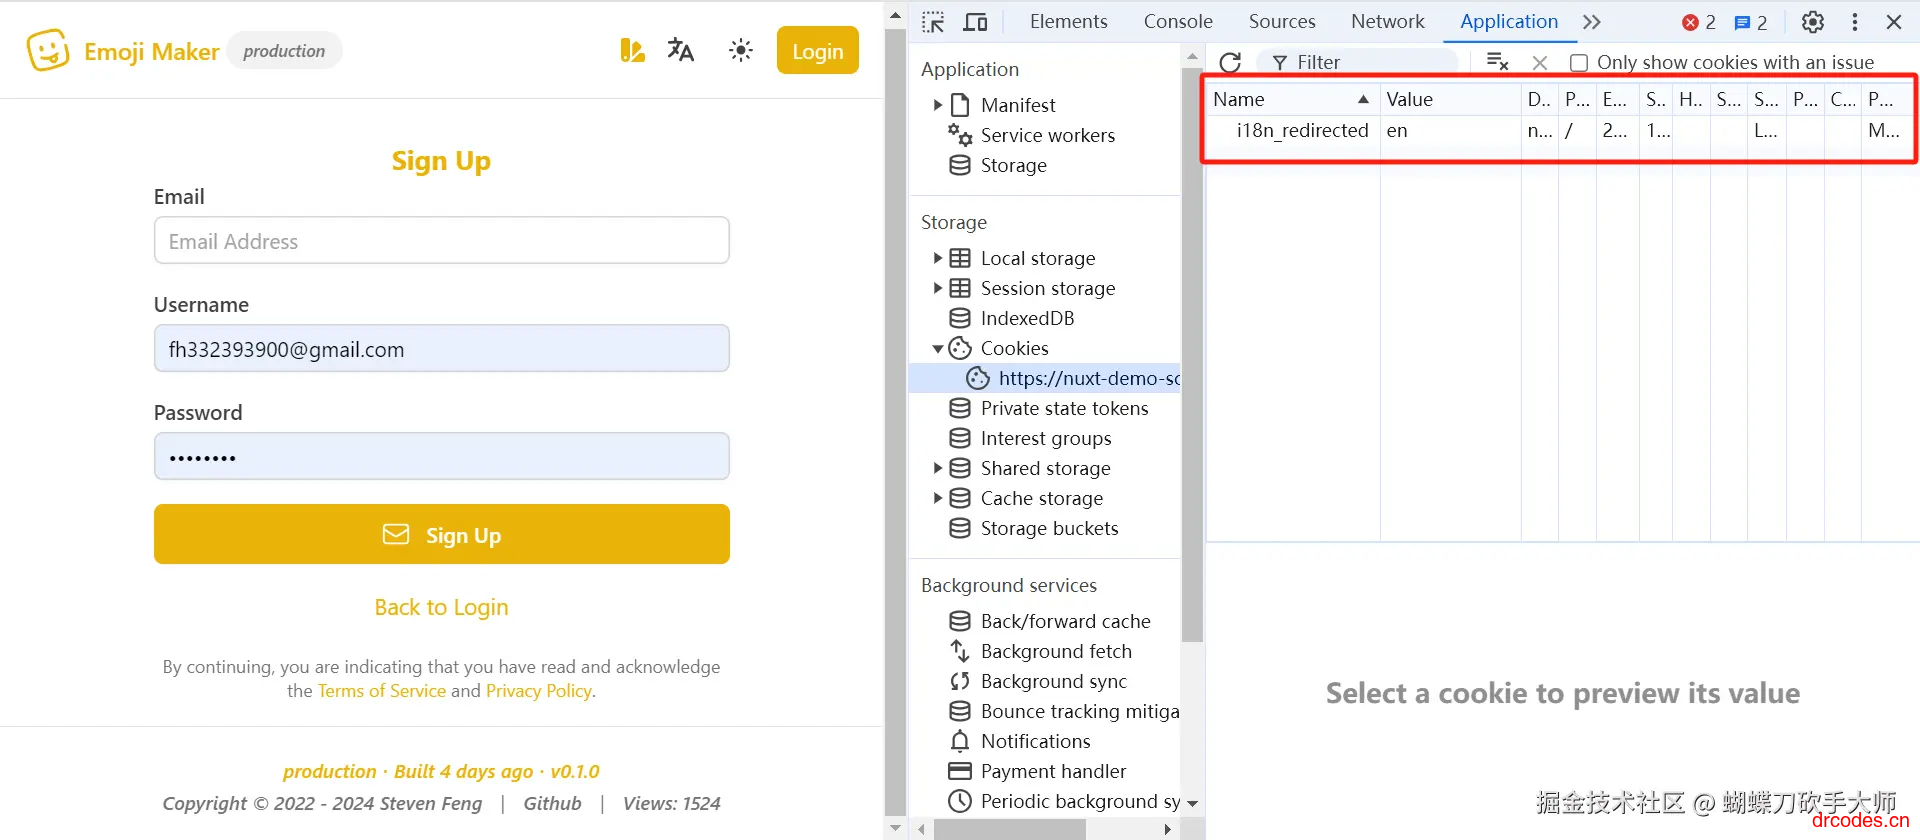The height and width of the screenshot is (840, 1920).
Task: Switch to the Console tab
Action: click(1178, 21)
